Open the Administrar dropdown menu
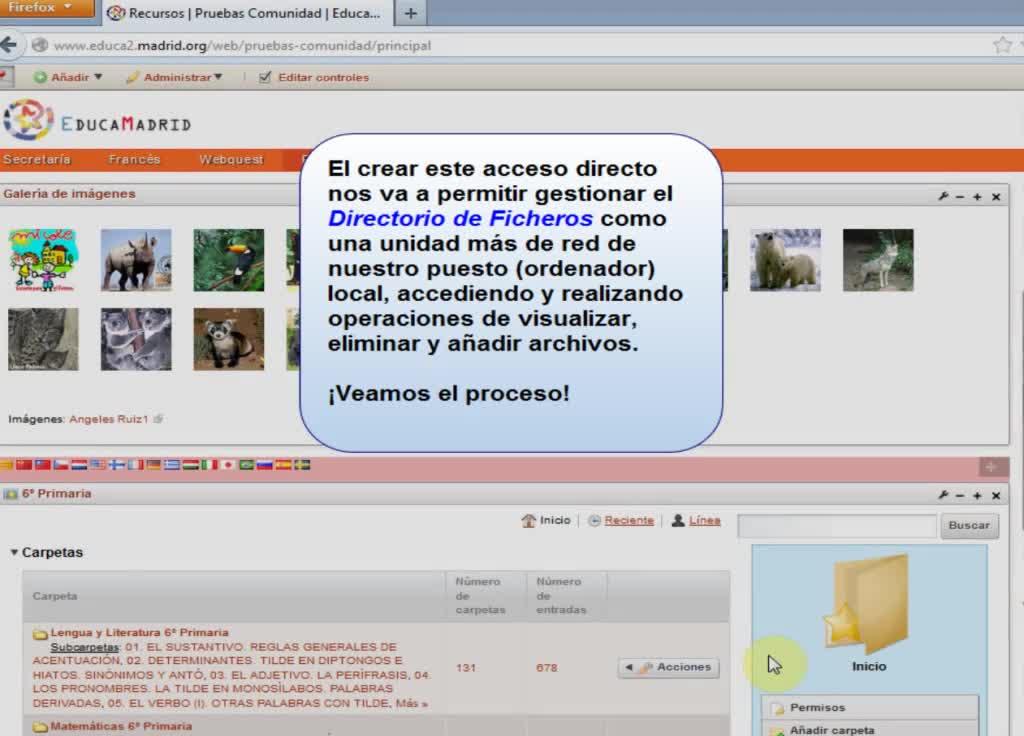1024x736 pixels. click(x=175, y=77)
